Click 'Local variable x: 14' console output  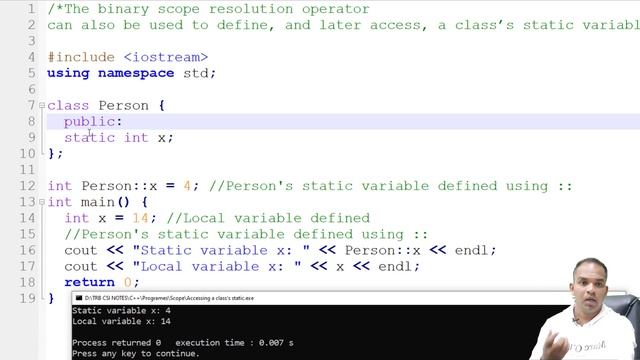(121, 321)
